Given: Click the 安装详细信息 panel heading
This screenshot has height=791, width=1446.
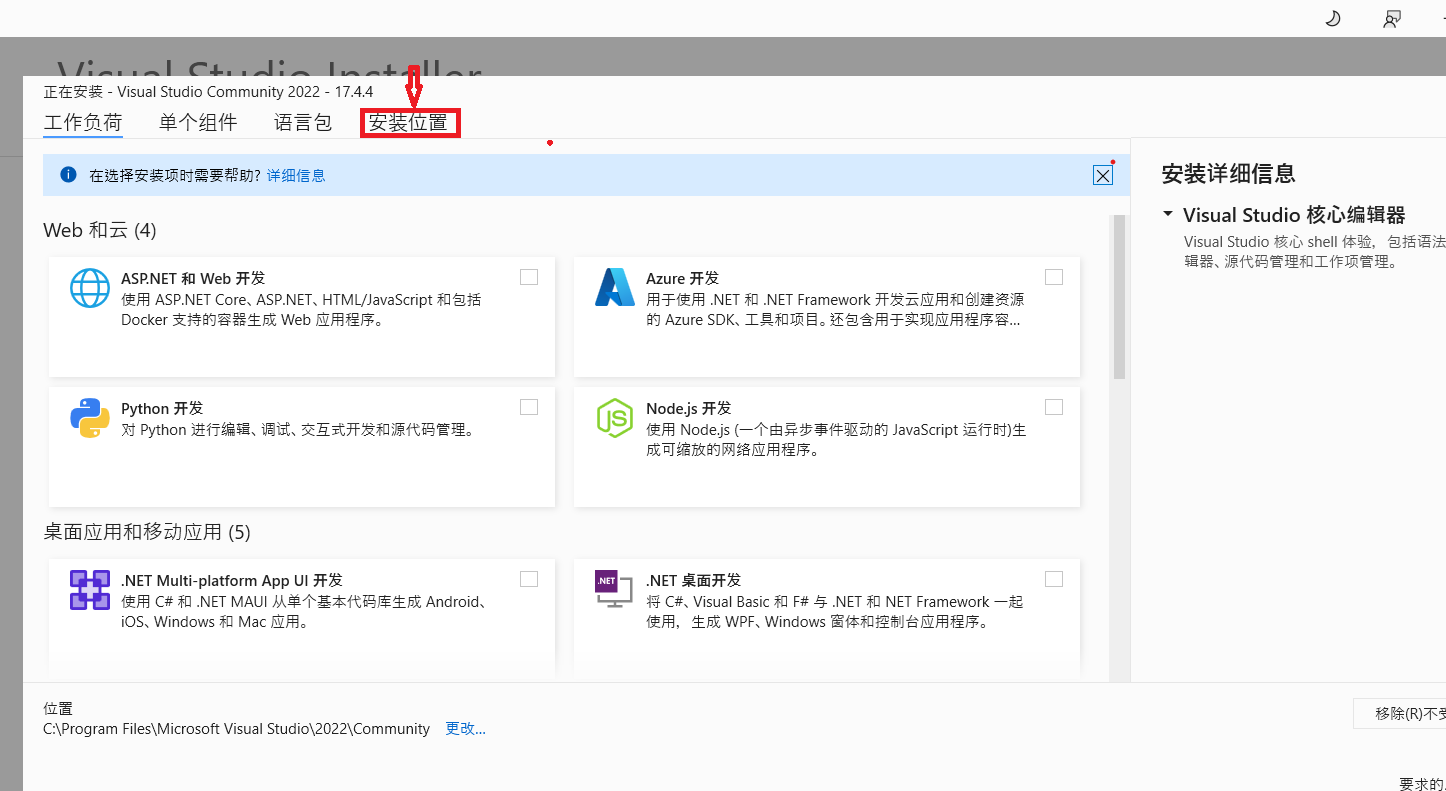Looking at the screenshot, I should [1229, 173].
